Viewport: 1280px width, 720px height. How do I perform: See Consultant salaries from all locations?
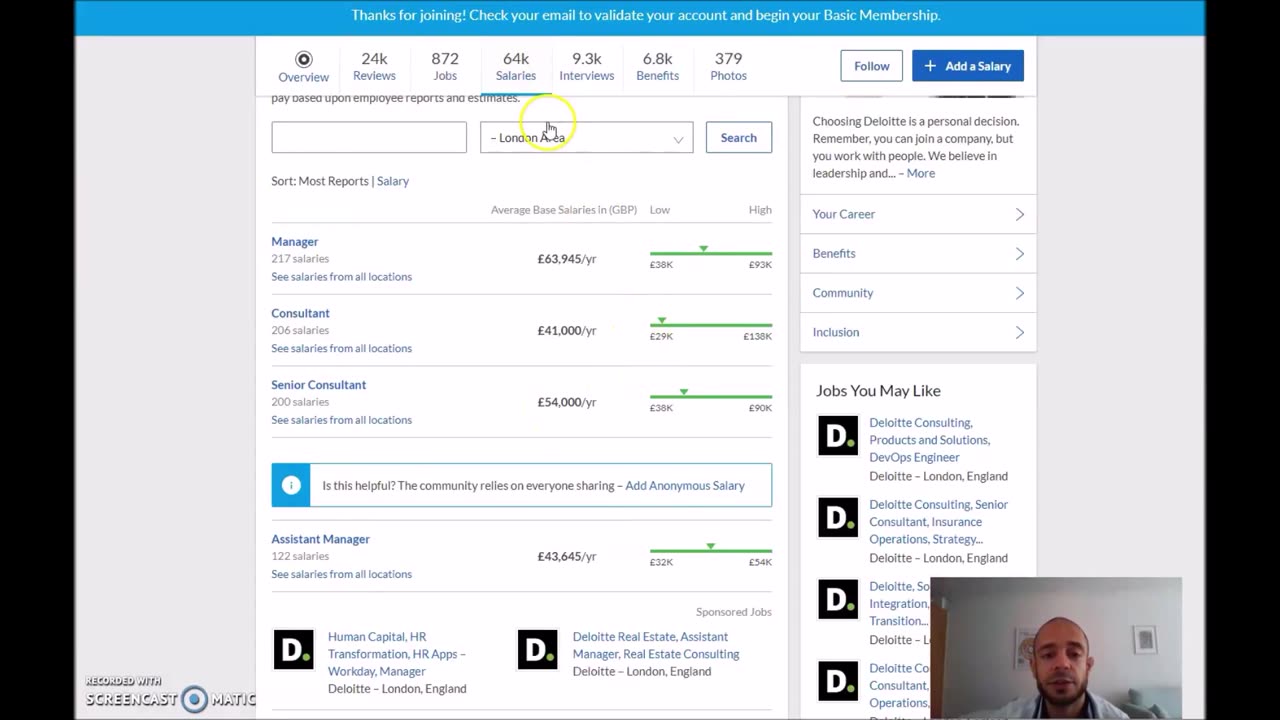pyautogui.click(x=341, y=348)
